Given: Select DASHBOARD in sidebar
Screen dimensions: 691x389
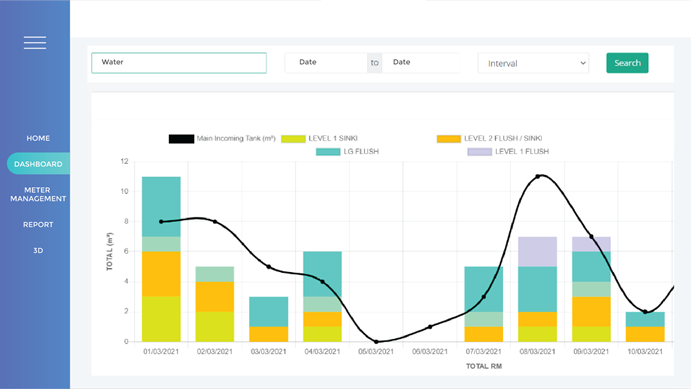Looking at the screenshot, I should coord(38,164).
